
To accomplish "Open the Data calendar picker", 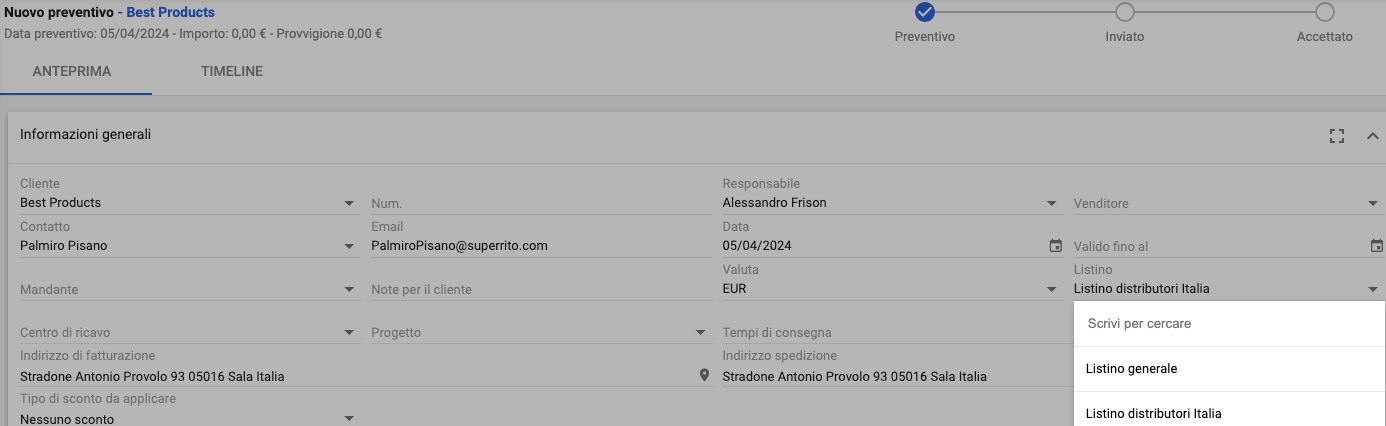I will [1055, 246].
